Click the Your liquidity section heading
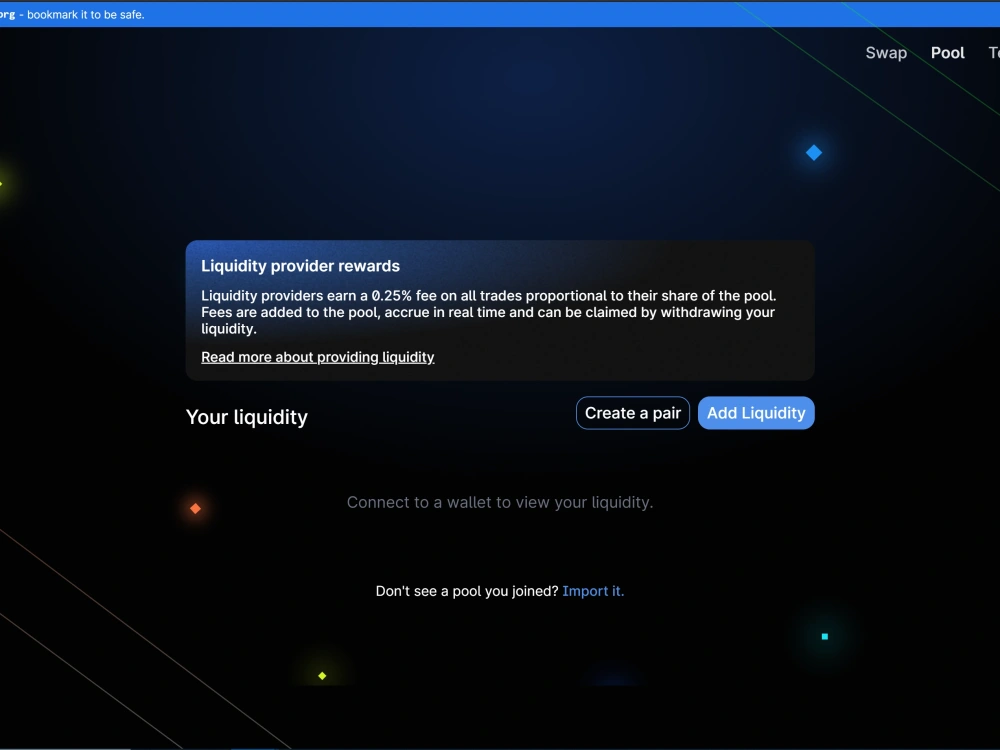The width and height of the screenshot is (1000, 750). click(246, 417)
